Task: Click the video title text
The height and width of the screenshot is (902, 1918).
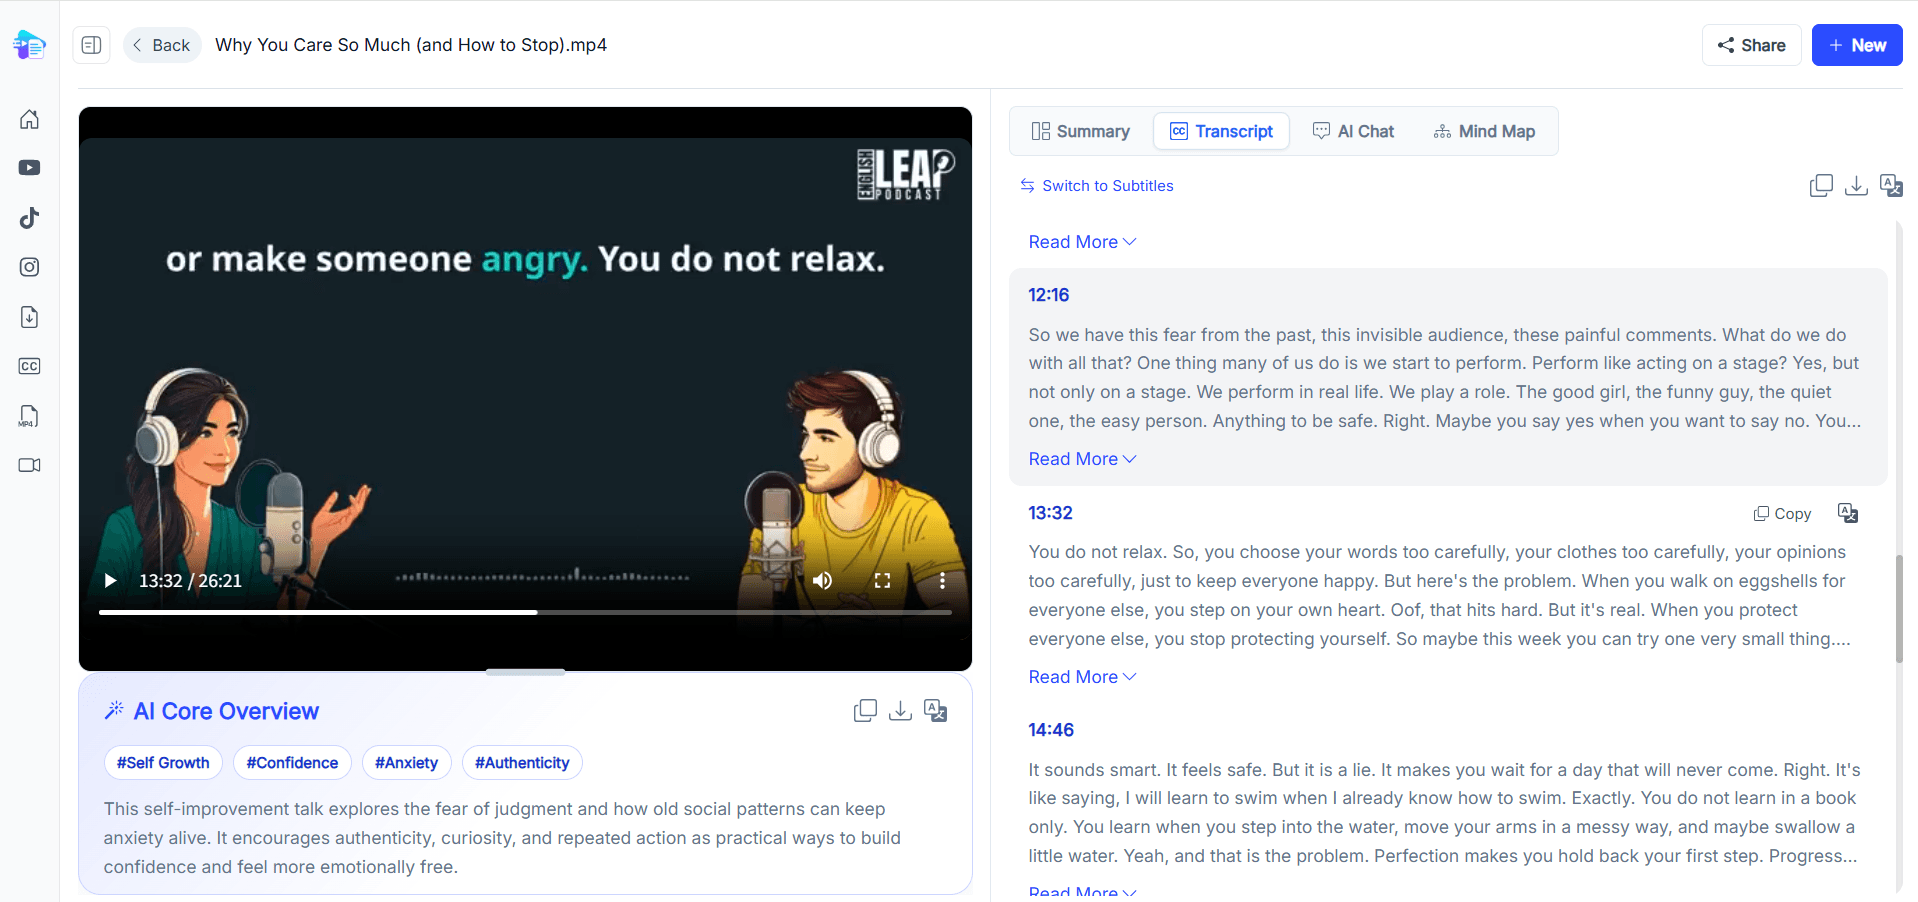Action: (411, 45)
